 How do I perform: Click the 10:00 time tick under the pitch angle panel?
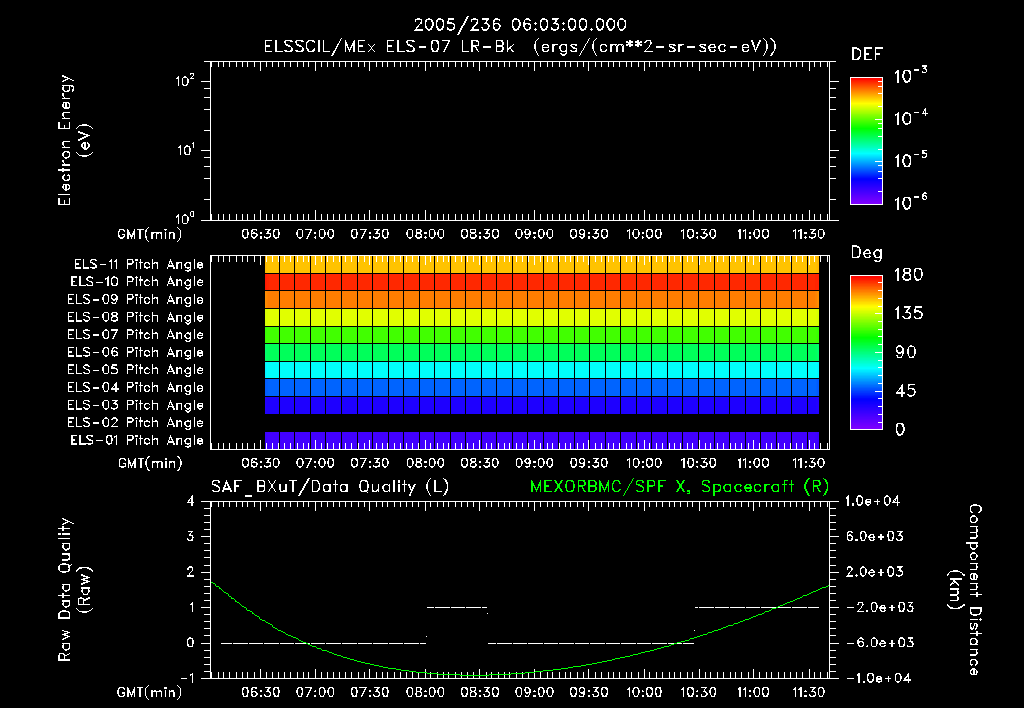coord(644,463)
